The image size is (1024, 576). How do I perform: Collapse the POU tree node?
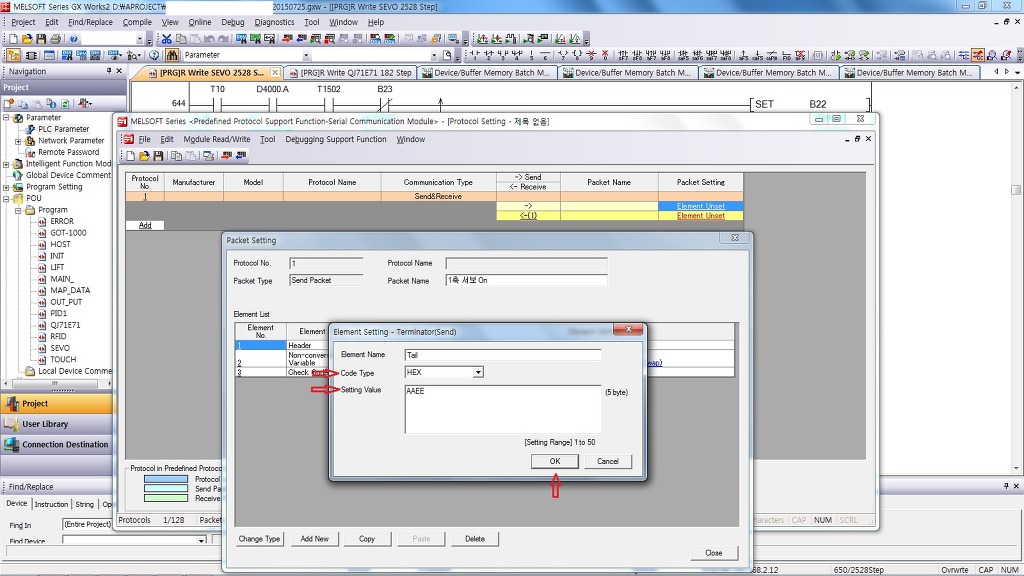click(x=6, y=198)
